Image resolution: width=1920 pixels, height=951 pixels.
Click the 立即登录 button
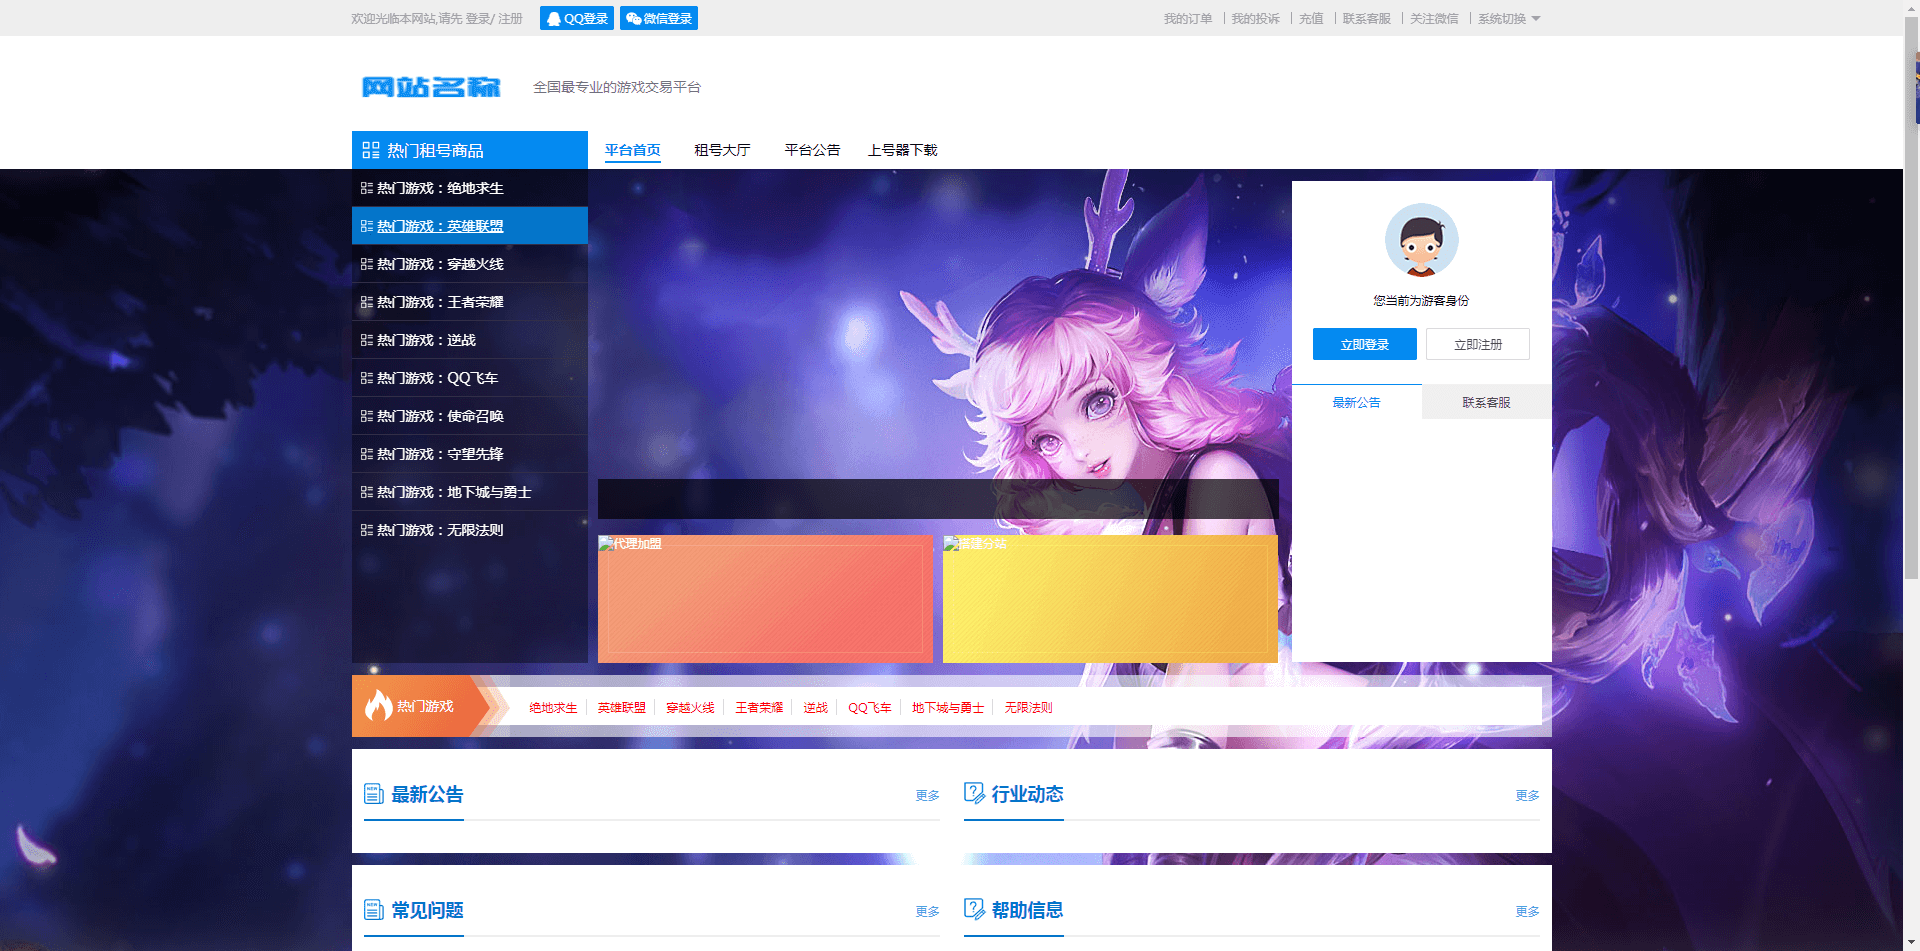click(1364, 344)
